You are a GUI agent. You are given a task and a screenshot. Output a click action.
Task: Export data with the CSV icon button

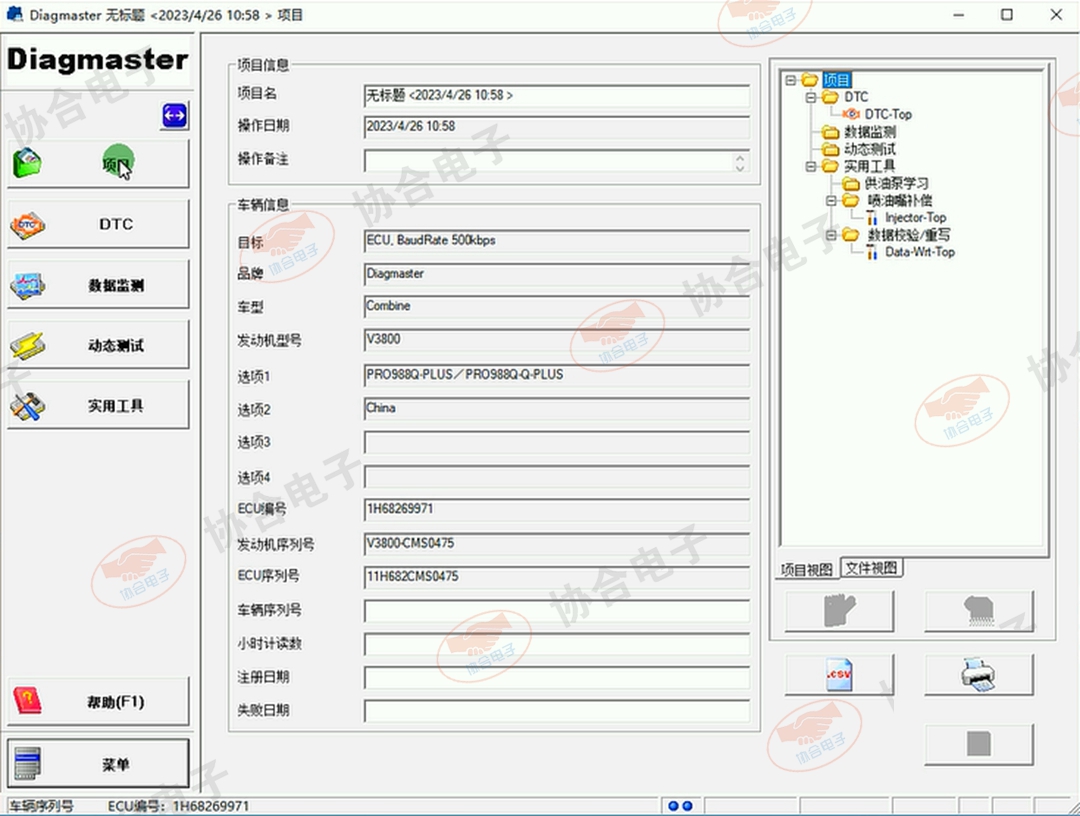coord(839,674)
